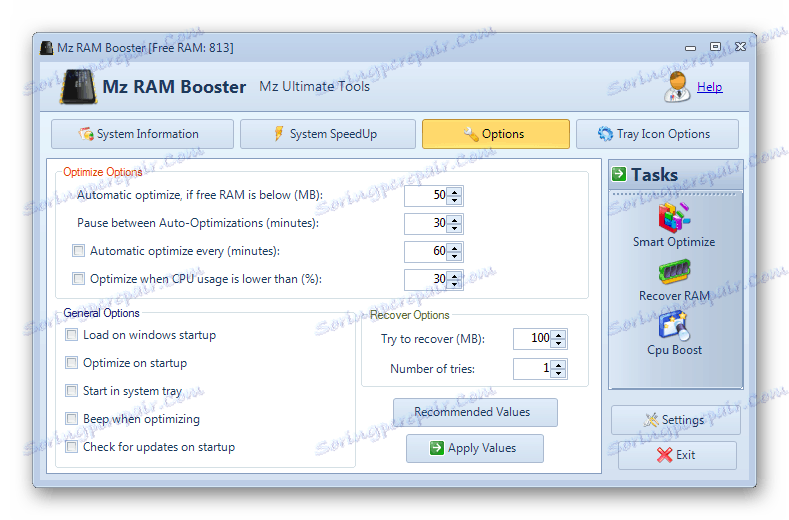Image resolution: width=789 pixels, height=520 pixels.
Task: Increase free RAM threshold value up arrow
Action: [x=454, y=192]
